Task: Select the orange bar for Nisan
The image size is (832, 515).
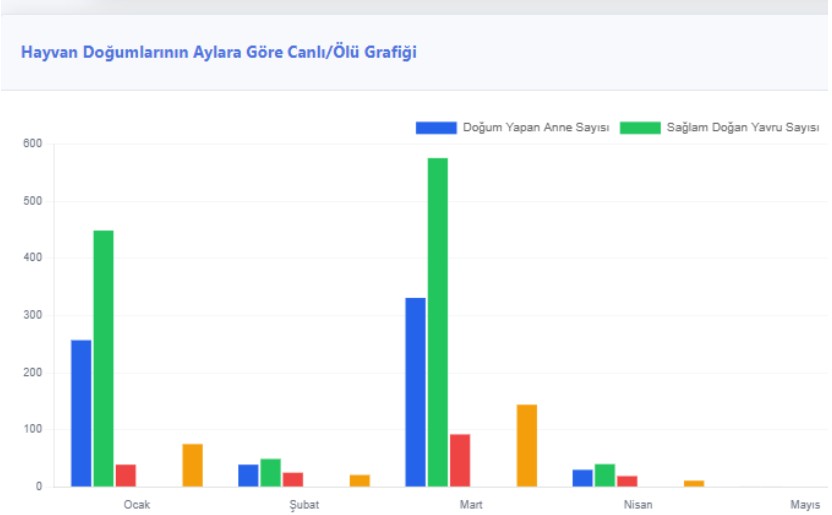Action: pyautogui.click(x=694, y=483)
